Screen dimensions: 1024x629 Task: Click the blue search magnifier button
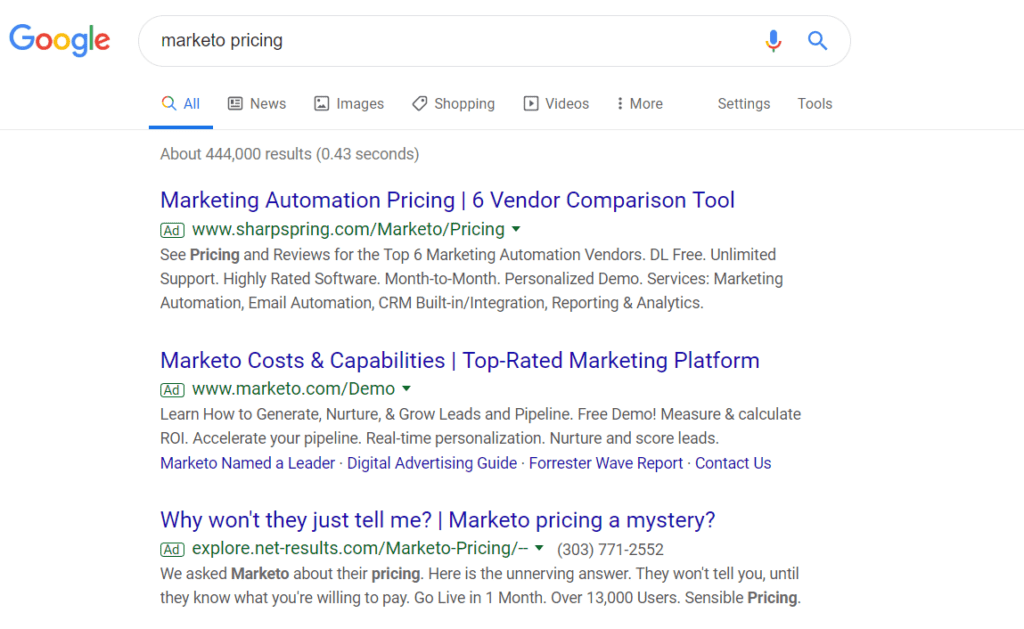pos(817,40)
